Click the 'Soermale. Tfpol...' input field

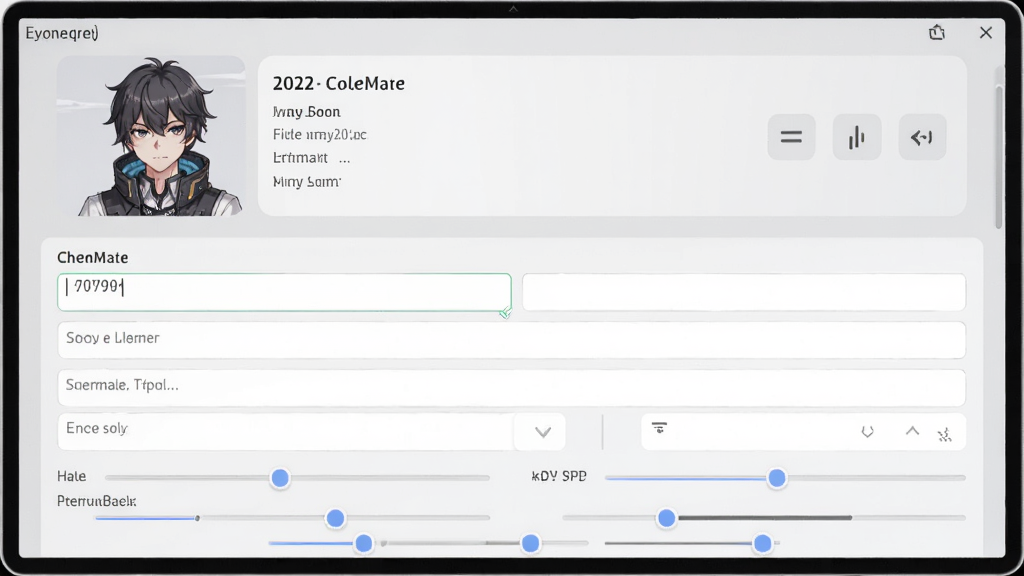pos(511,387)
